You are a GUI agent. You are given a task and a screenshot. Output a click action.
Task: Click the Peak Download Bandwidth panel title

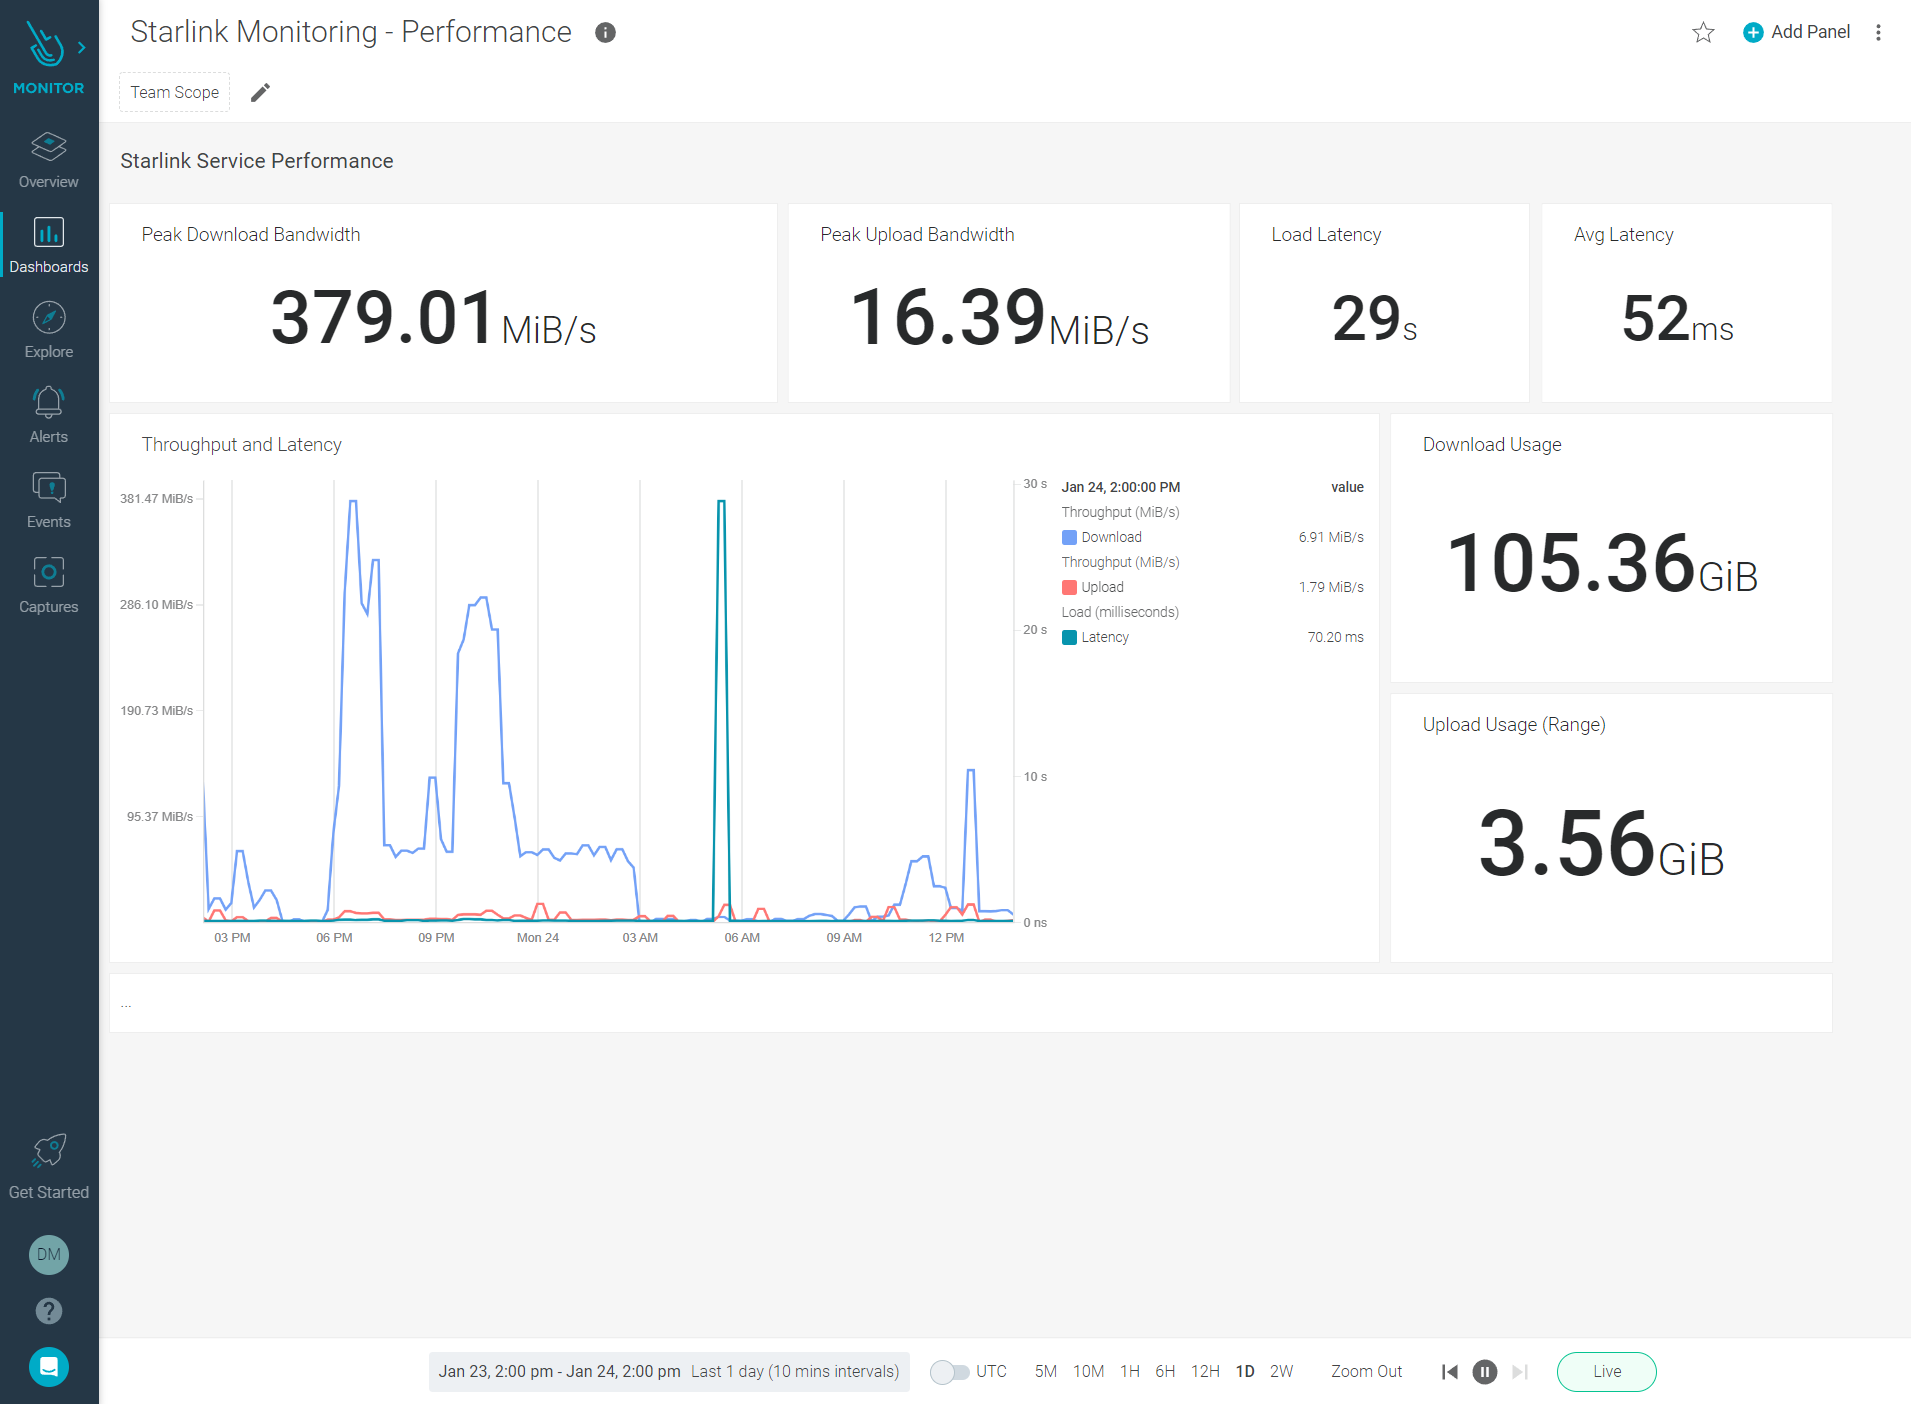click(x=251, y=234)
